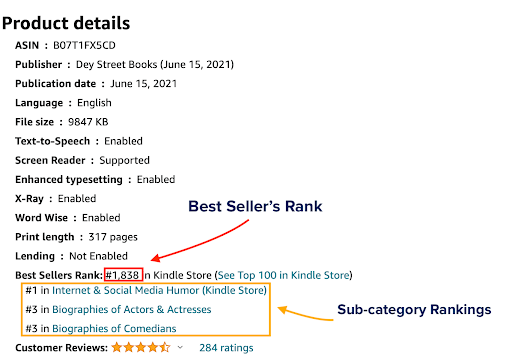The width and height of the screenshot is (512, 360).
Task: Click the orange arrow pointing at sub-categories
Action: 305,313
